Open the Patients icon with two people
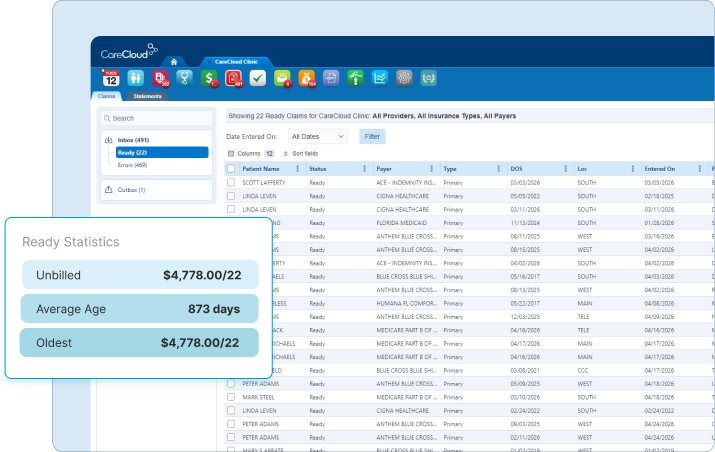Image resolution: width=715 pixels, height=452 pixels. point(135,78)
